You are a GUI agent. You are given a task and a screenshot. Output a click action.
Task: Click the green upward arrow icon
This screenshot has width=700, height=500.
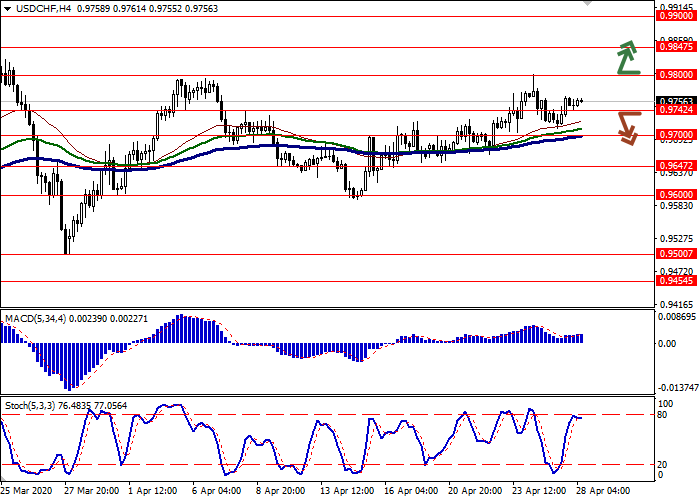point(627,58)
